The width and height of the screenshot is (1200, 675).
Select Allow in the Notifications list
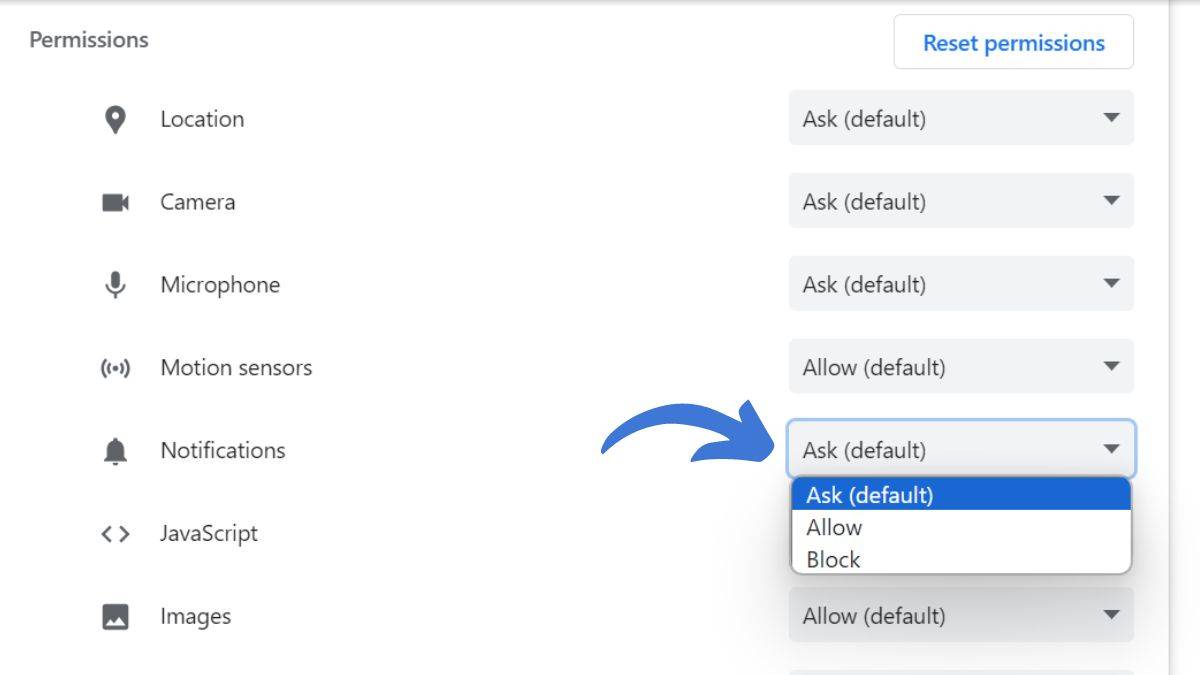click(835, 527)
